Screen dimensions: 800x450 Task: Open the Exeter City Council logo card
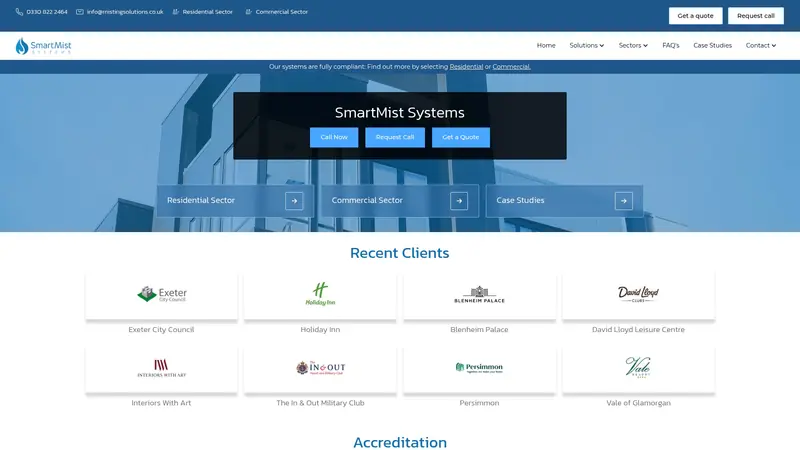click(x=161, y=295)
